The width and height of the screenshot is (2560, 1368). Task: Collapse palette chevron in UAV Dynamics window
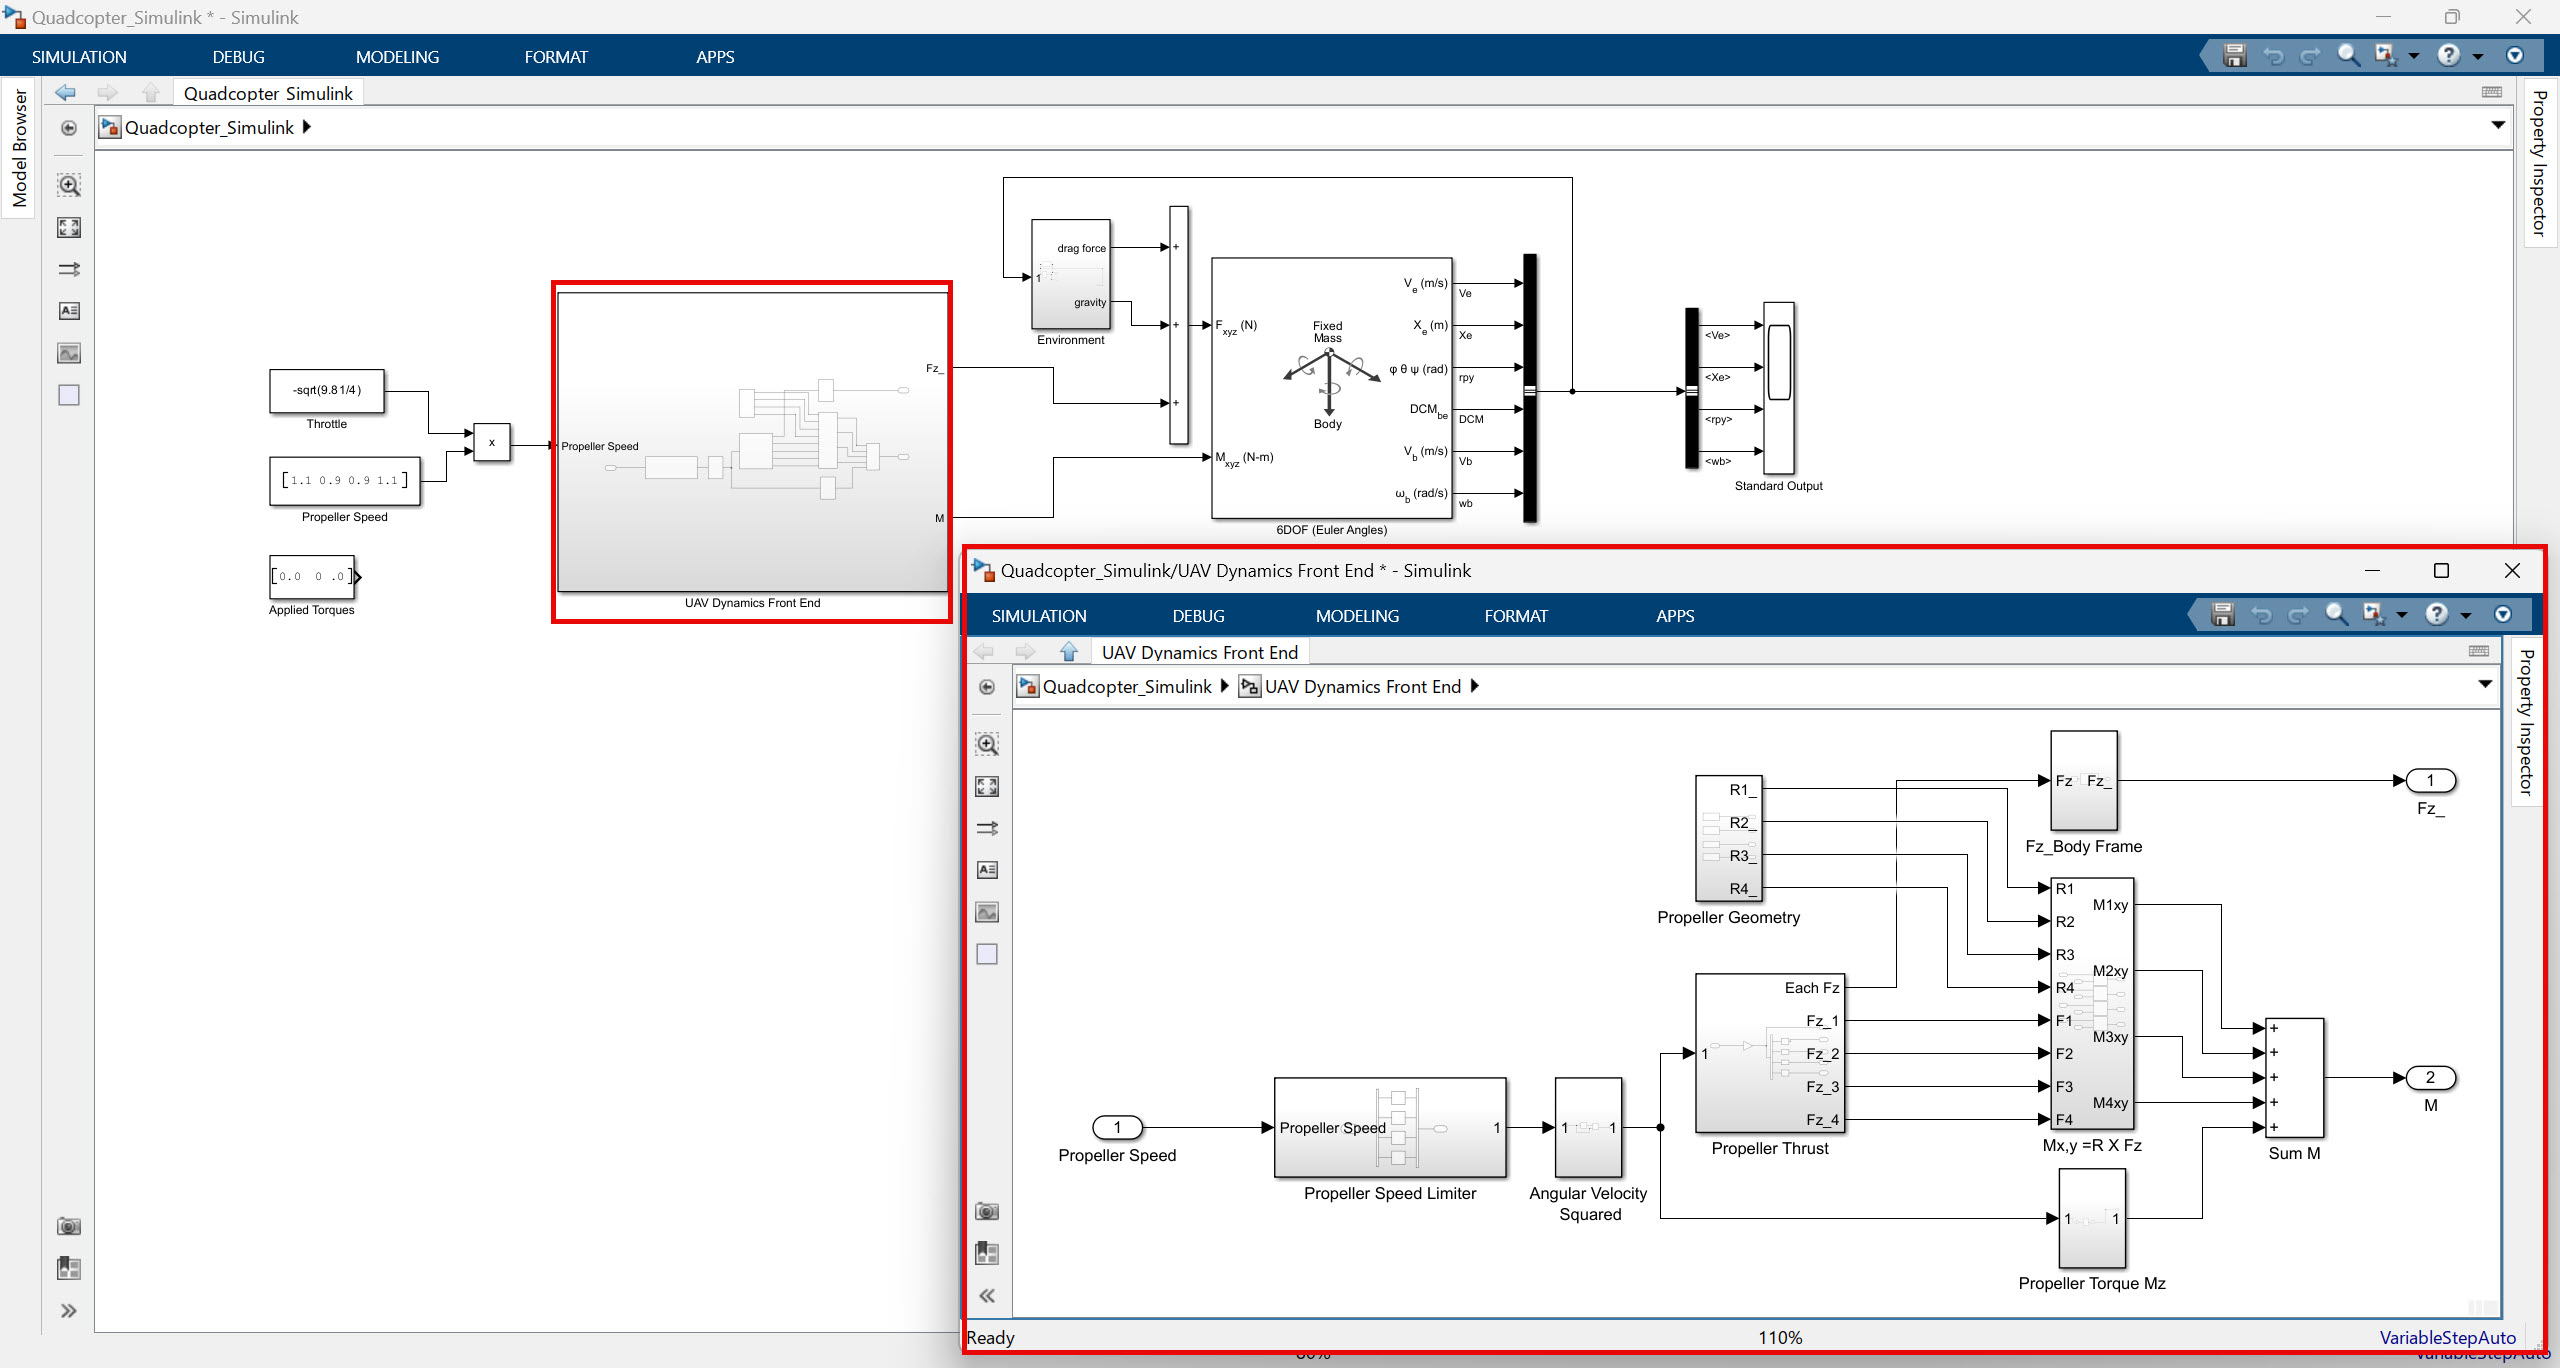coord(987,1296)
